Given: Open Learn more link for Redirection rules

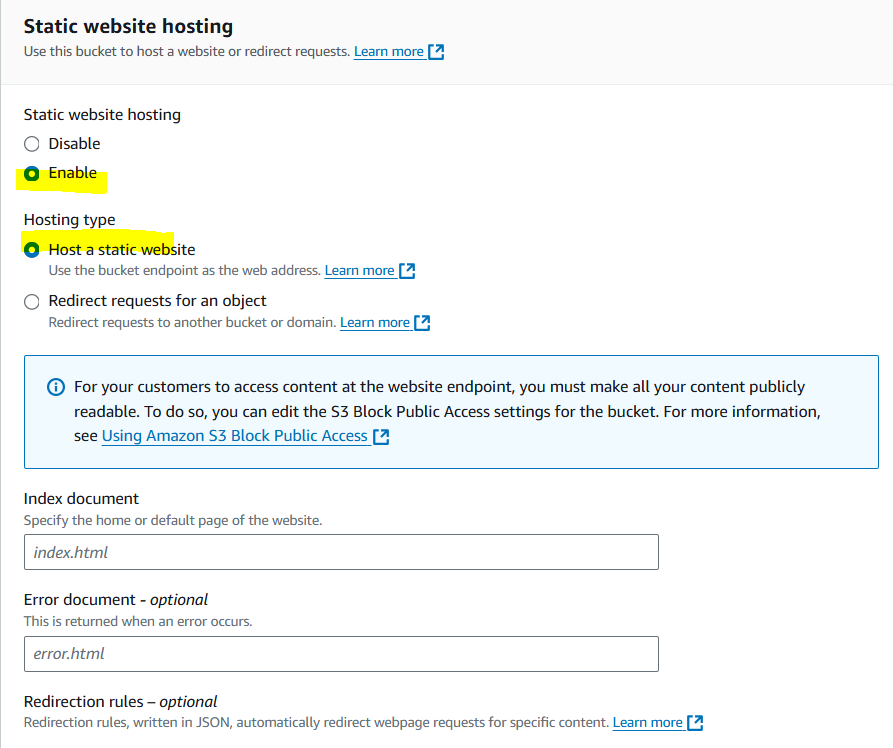Looking at the screenshot, I should pos(647,722).
